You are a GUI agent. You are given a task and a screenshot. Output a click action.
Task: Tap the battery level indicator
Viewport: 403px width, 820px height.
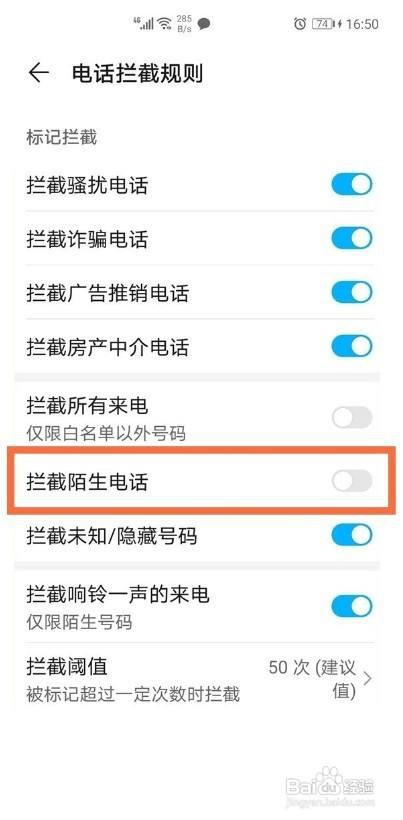(x=324, y=24)
